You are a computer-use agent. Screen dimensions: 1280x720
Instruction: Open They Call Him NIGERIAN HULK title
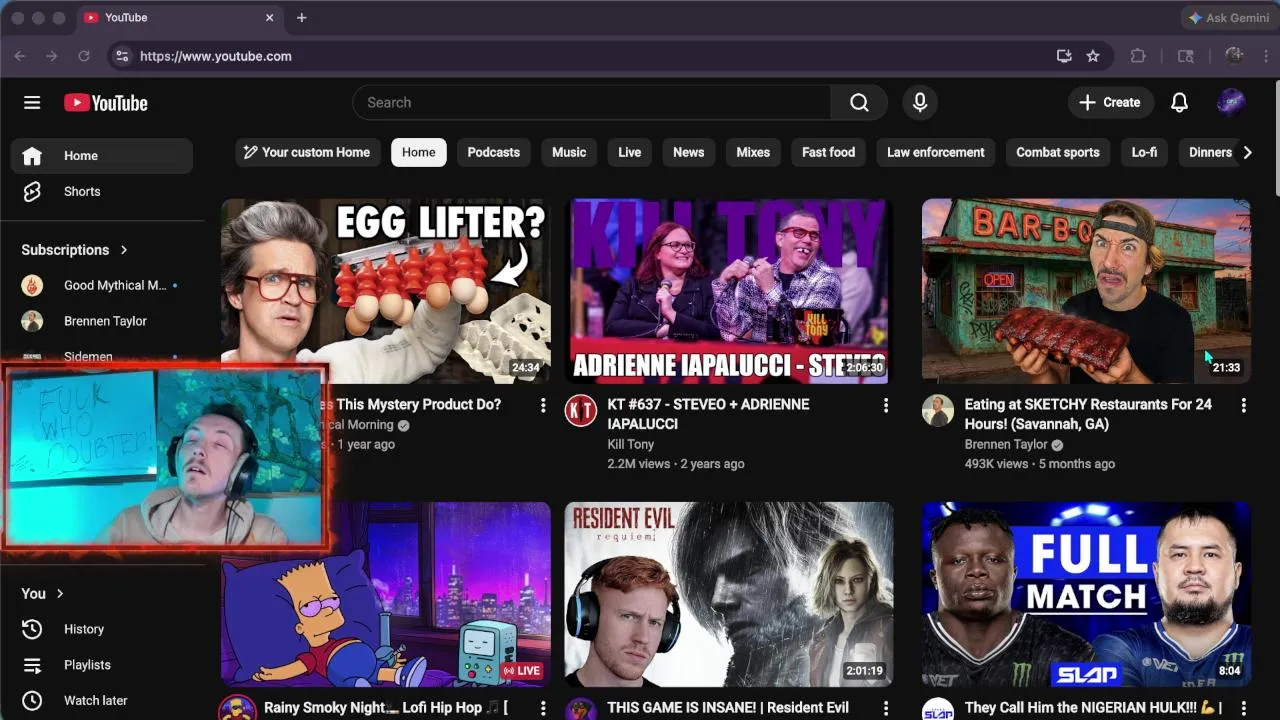point(1093,708)
